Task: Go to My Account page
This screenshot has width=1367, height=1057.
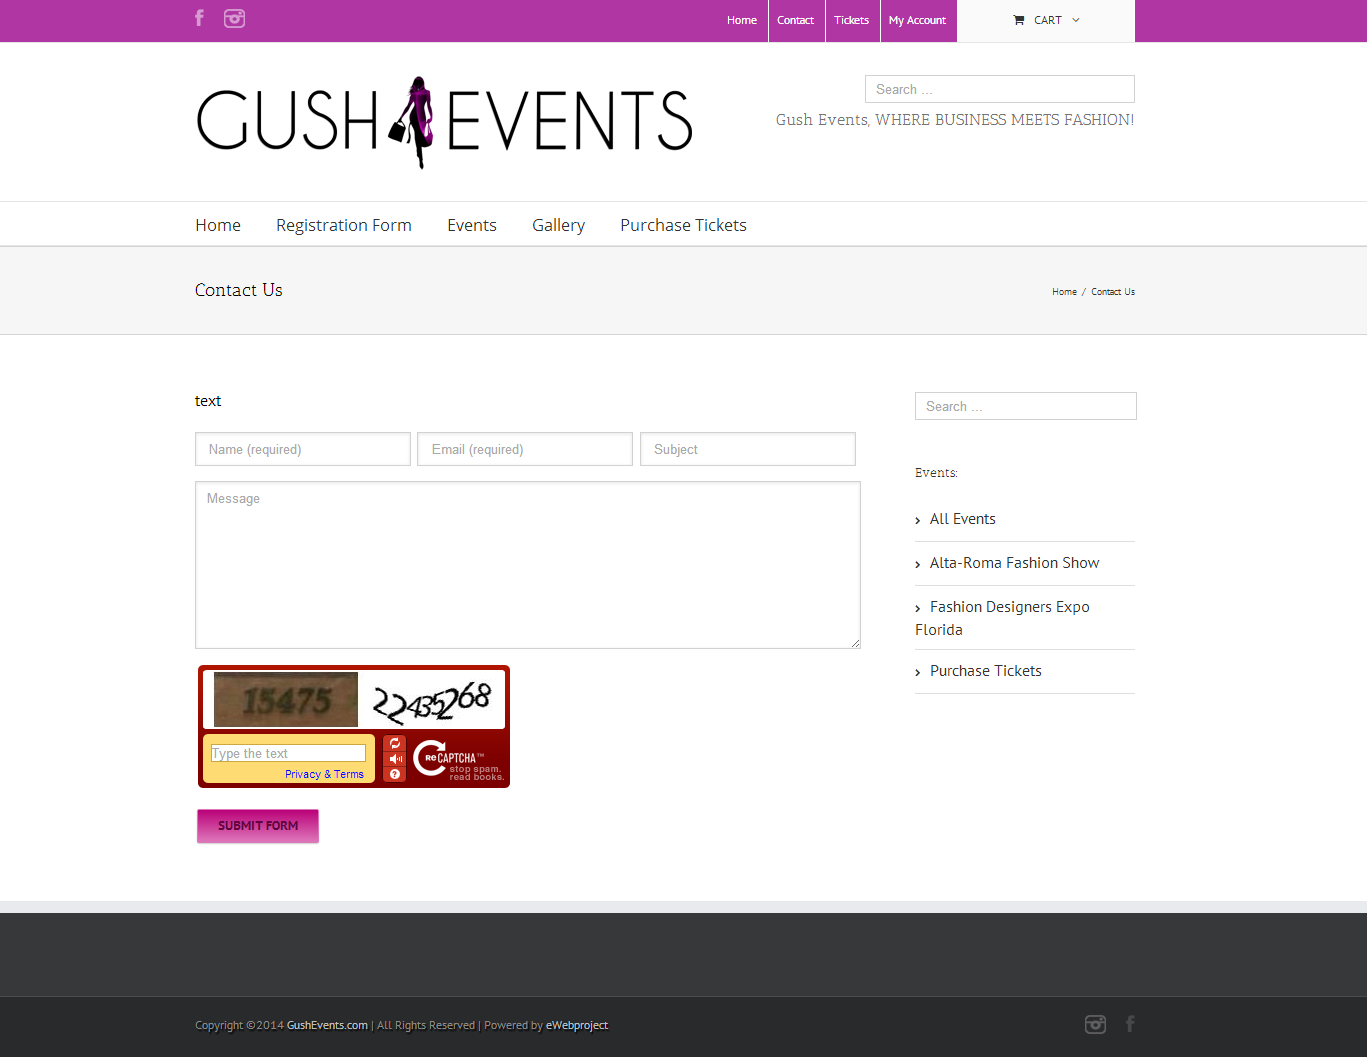Action: (x=917, y=20)
